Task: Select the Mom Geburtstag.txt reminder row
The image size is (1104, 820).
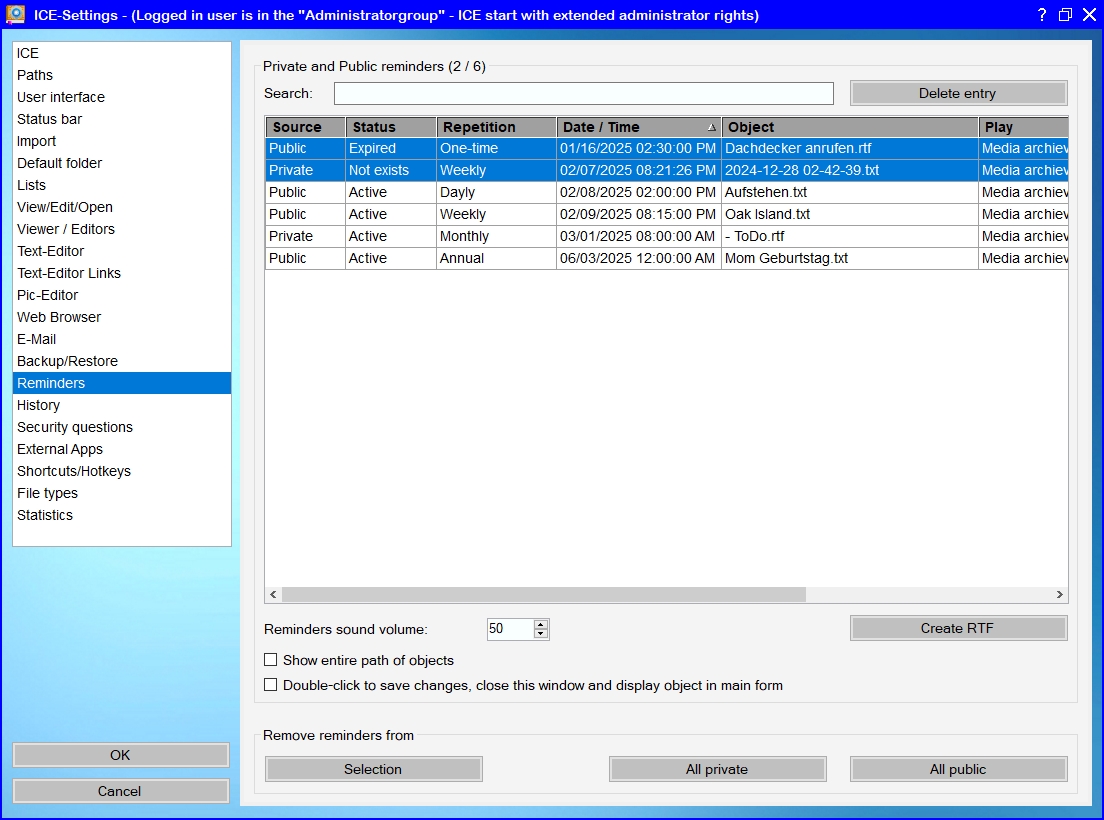Action: tap(786, 258)
